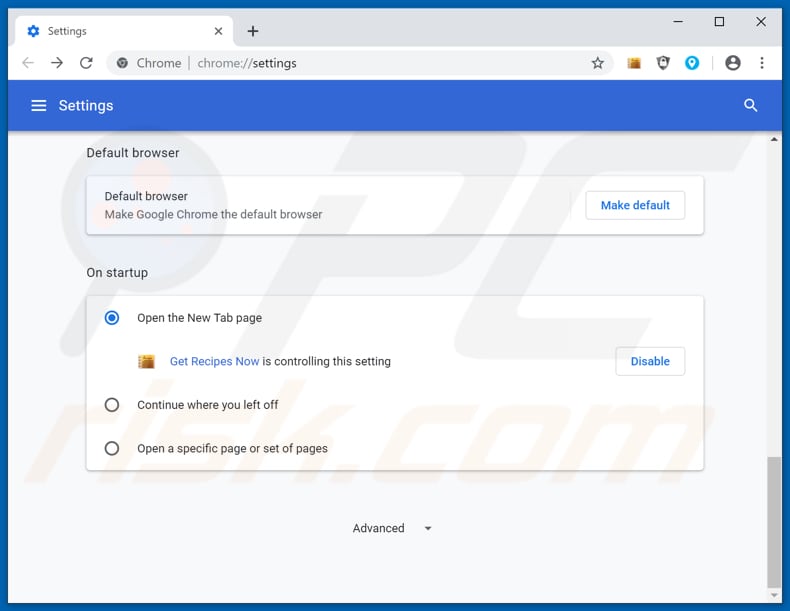Choose 'Open a specific page or set of pages'
The image size is (790, 611).
112,448
